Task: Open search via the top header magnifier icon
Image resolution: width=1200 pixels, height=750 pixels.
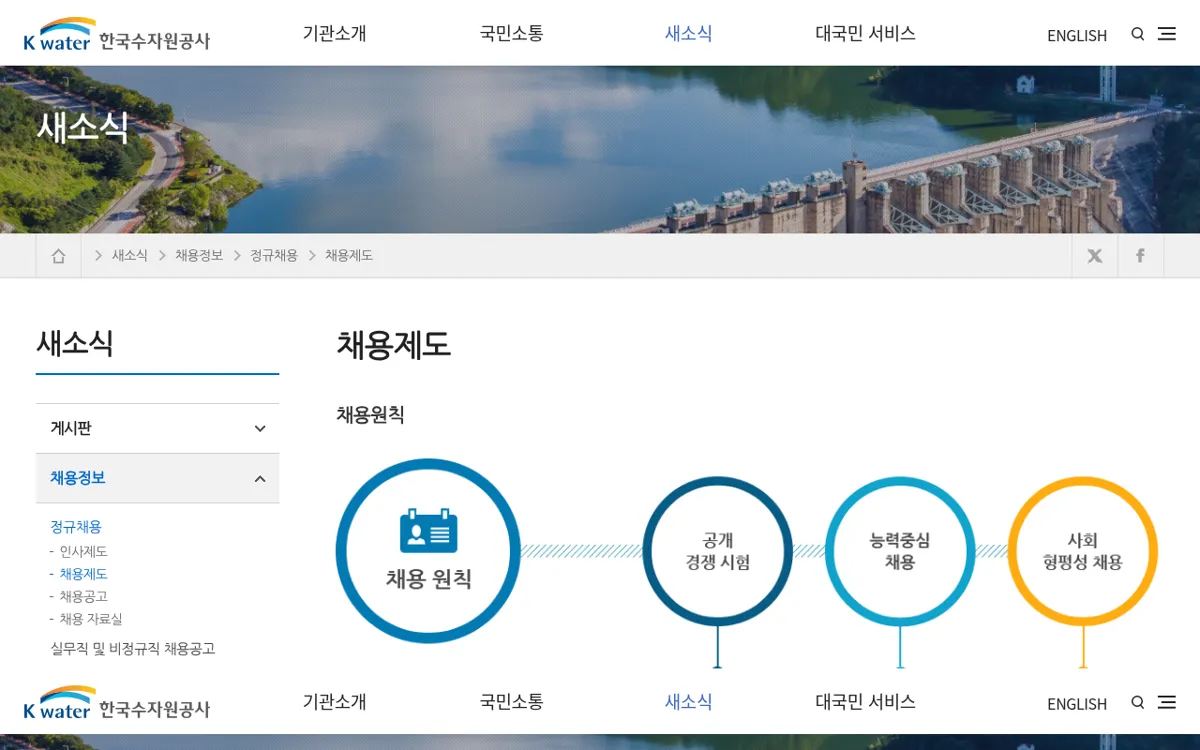Action: point(1138,34)
